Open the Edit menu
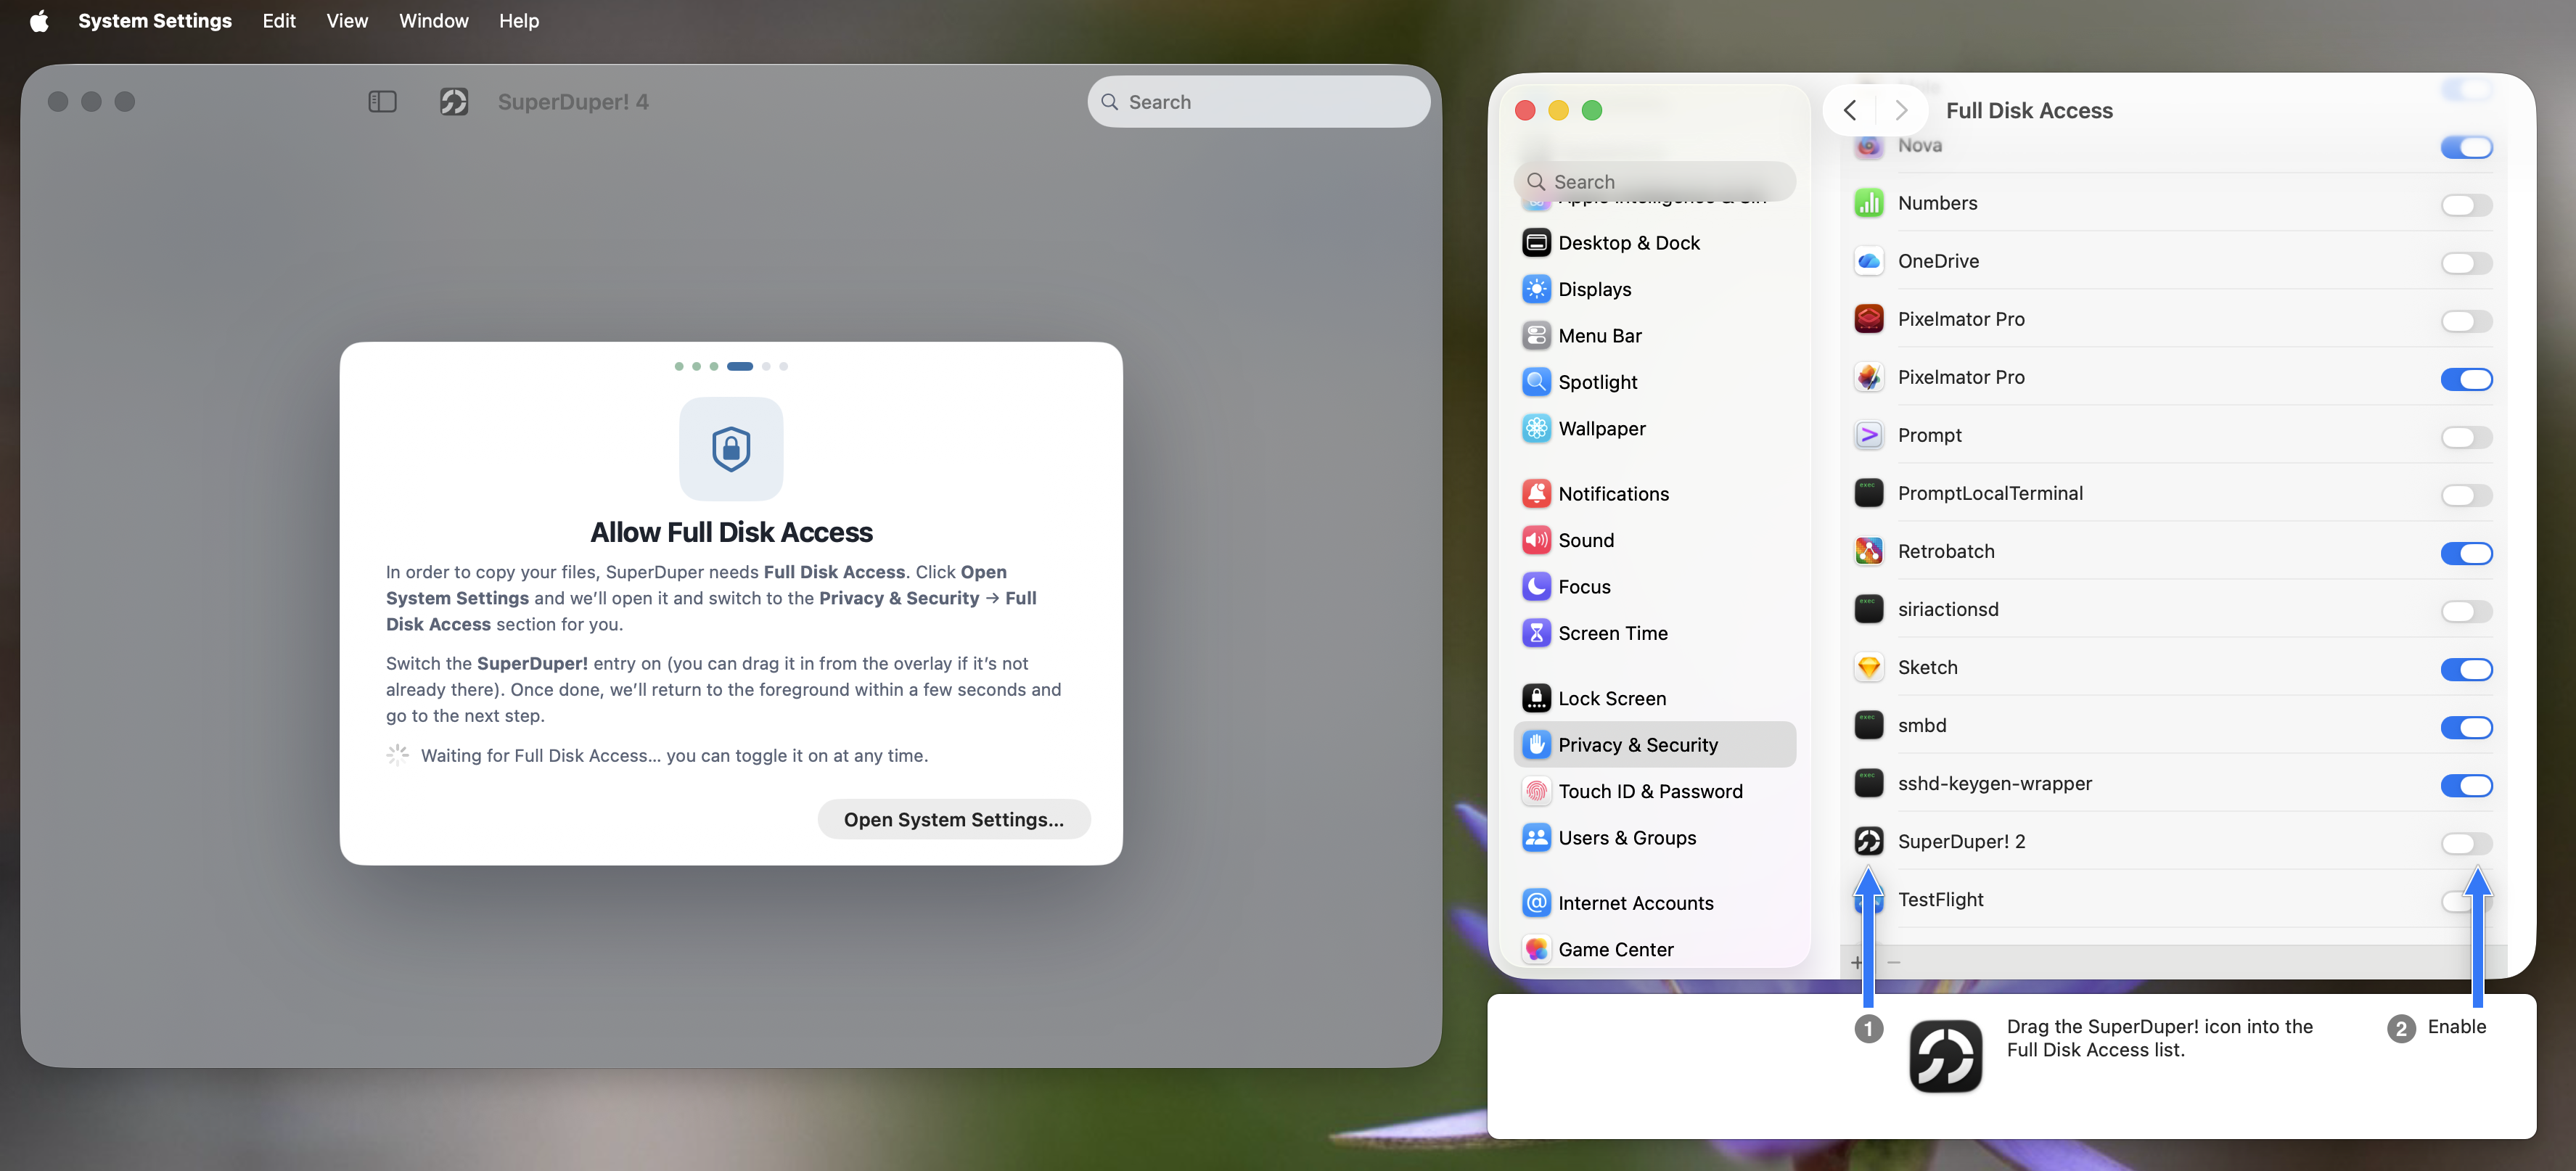 [x=279, y=21]
